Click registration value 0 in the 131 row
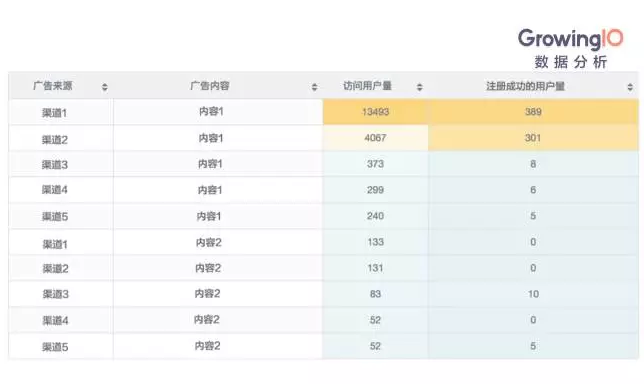The width and height of the screenshot is (644, 384). pos(533,268)
